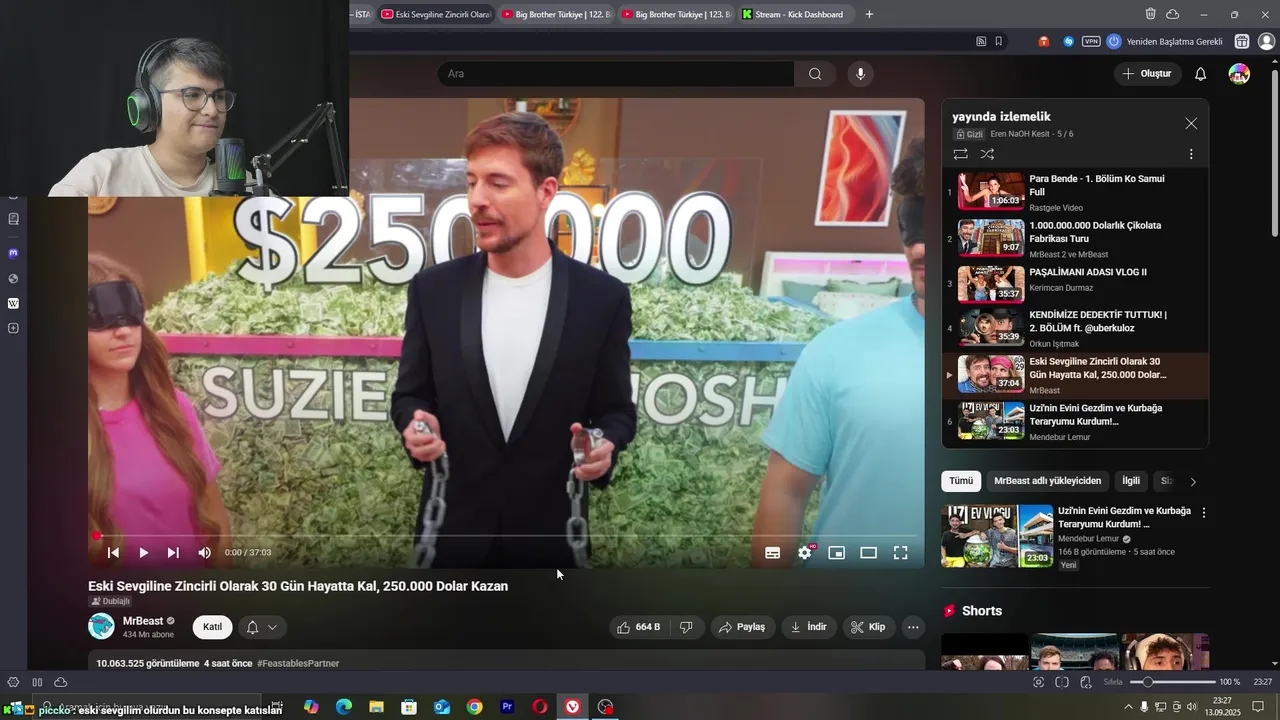Toggle theater mode on the player
The width and height of the screenshot is (1280, 720).
tap(869, 552)
